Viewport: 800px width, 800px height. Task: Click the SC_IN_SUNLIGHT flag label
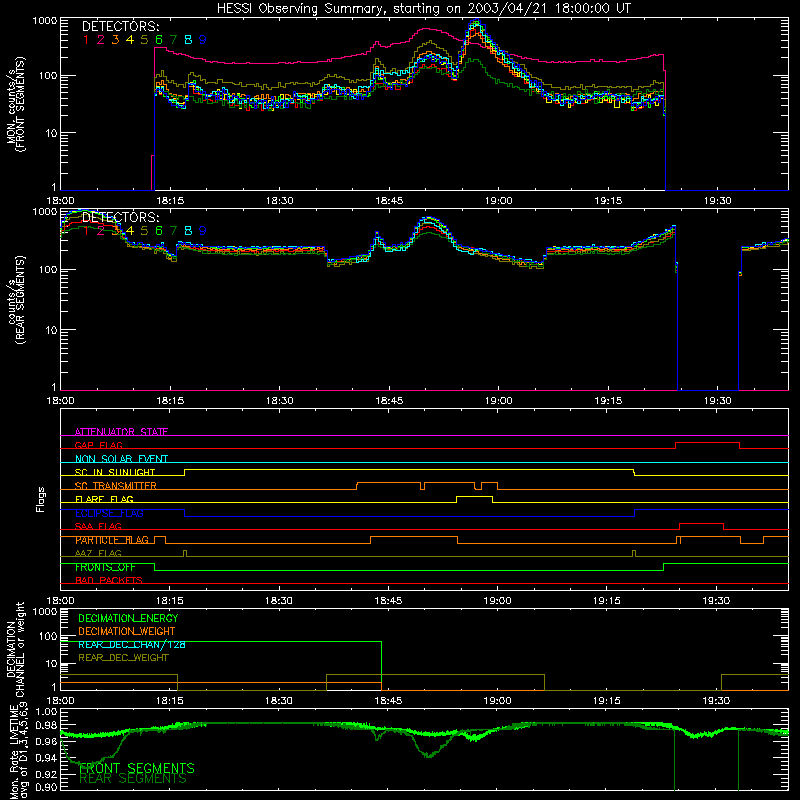(x=115, y=472)
